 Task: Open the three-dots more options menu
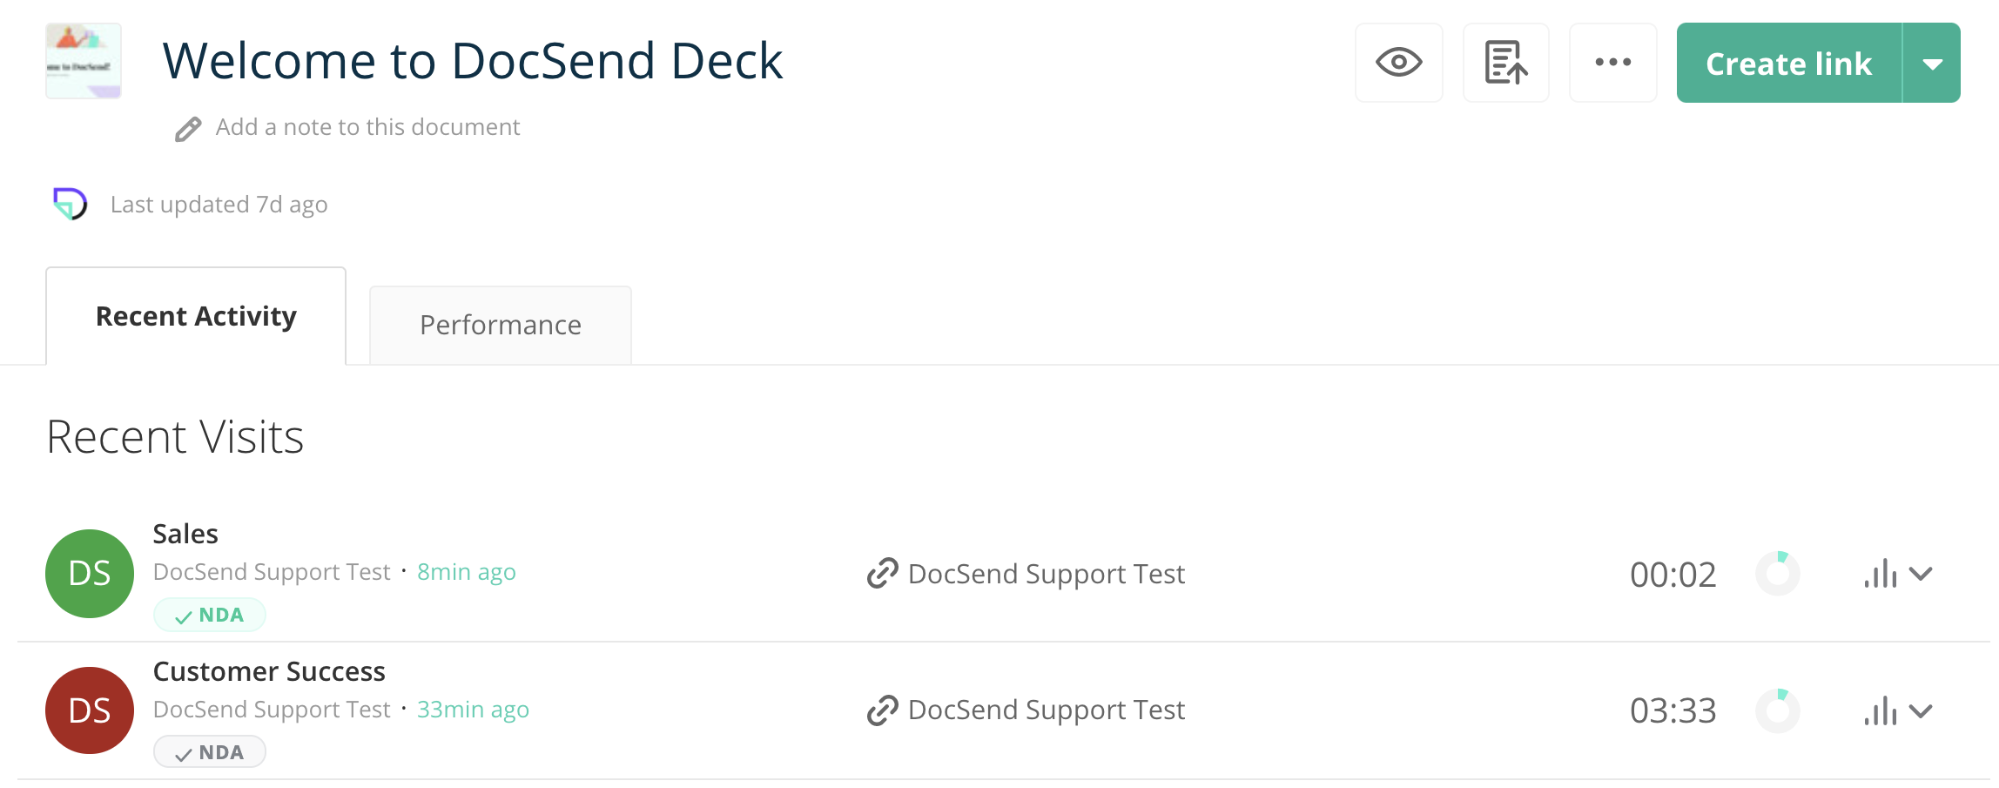tap(1613, 63)
